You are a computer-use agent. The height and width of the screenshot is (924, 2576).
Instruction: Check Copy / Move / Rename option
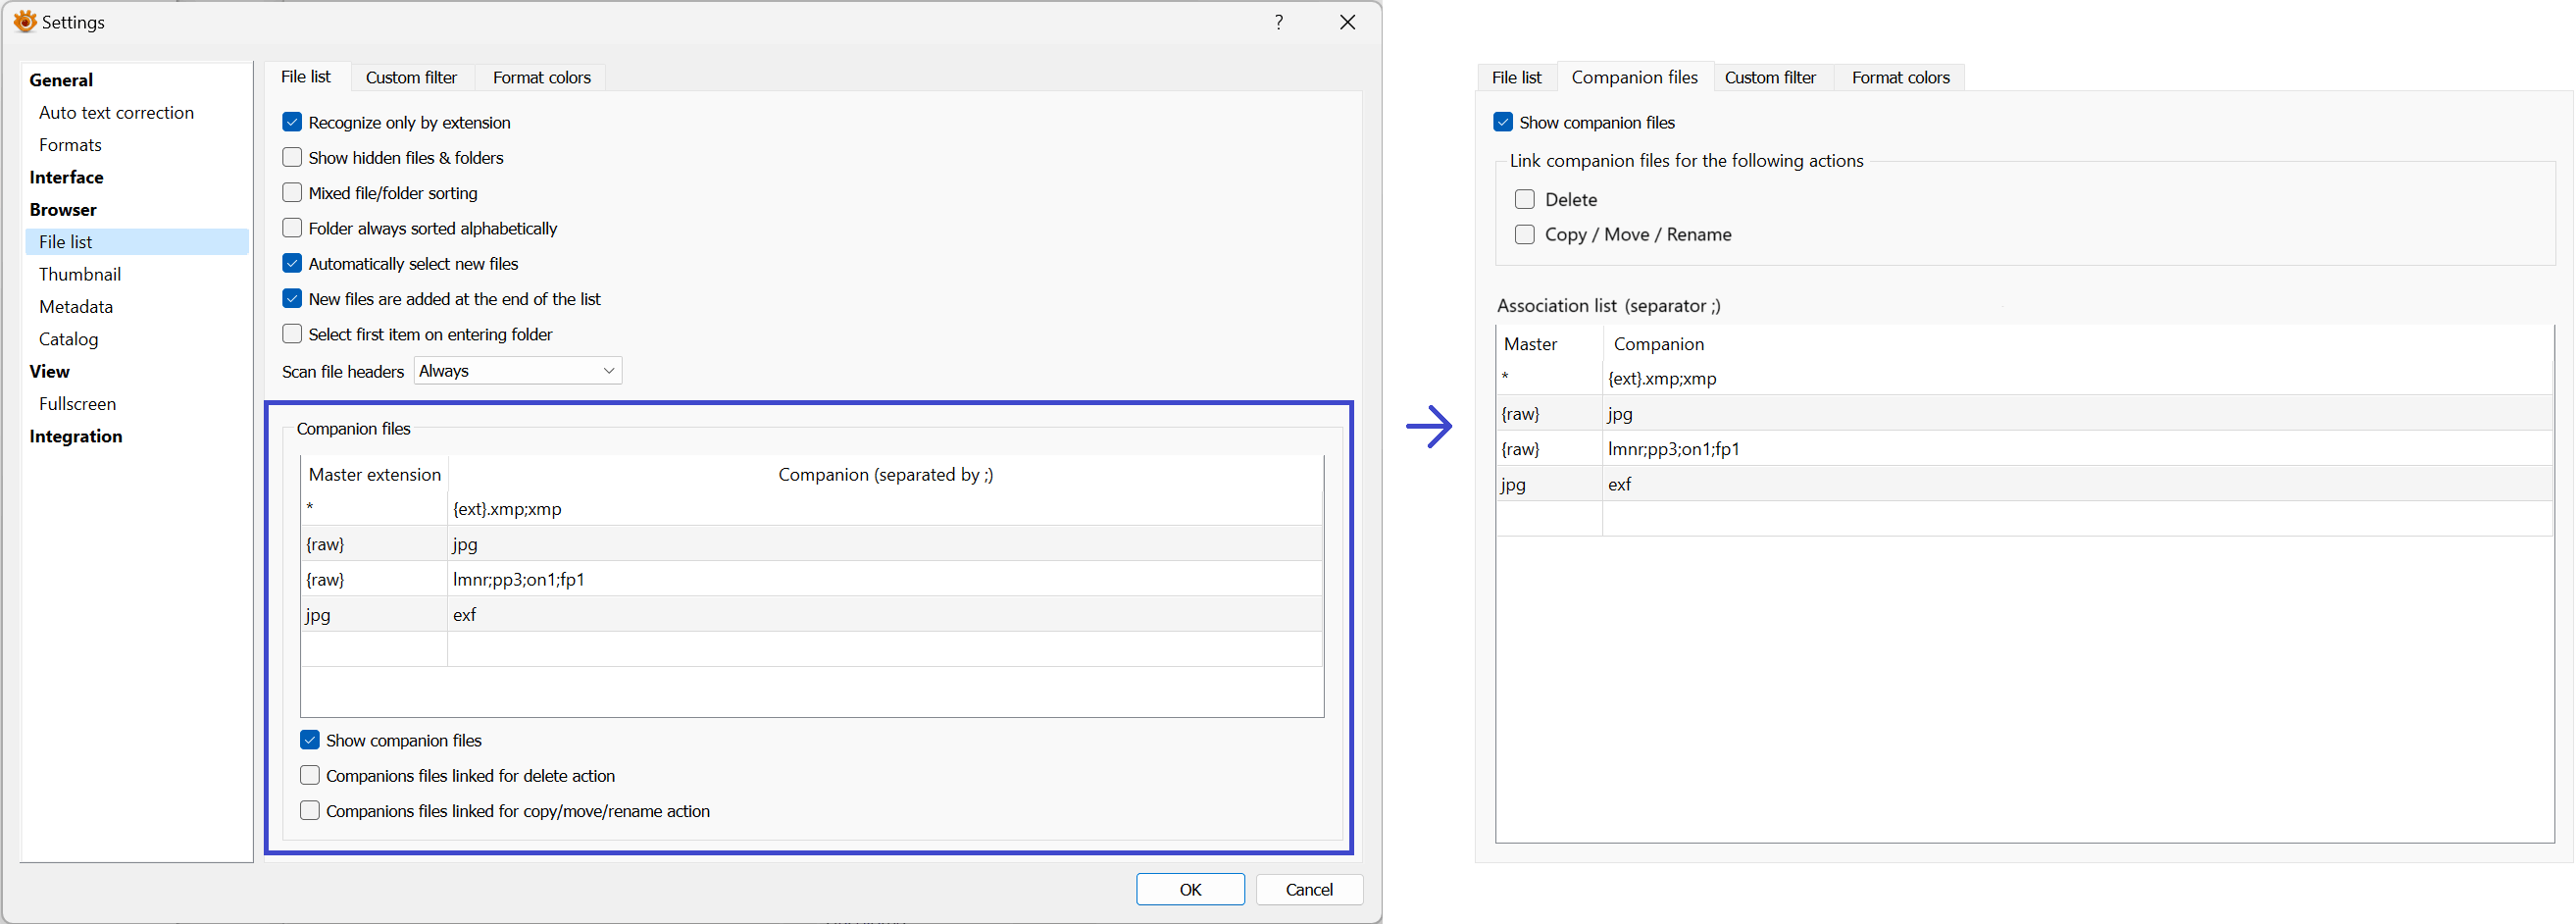[x=1524, y=235]
